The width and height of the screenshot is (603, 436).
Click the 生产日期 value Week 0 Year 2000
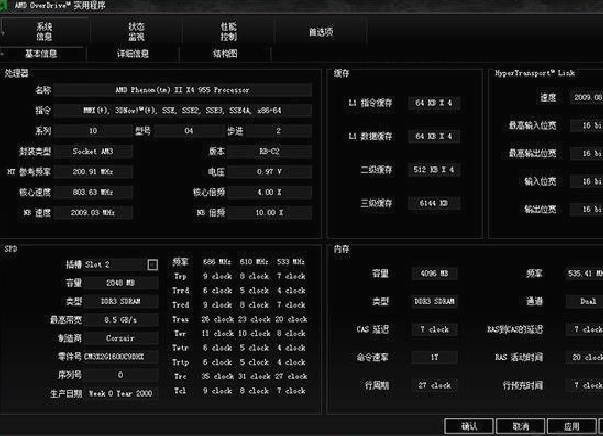[121, 393]
